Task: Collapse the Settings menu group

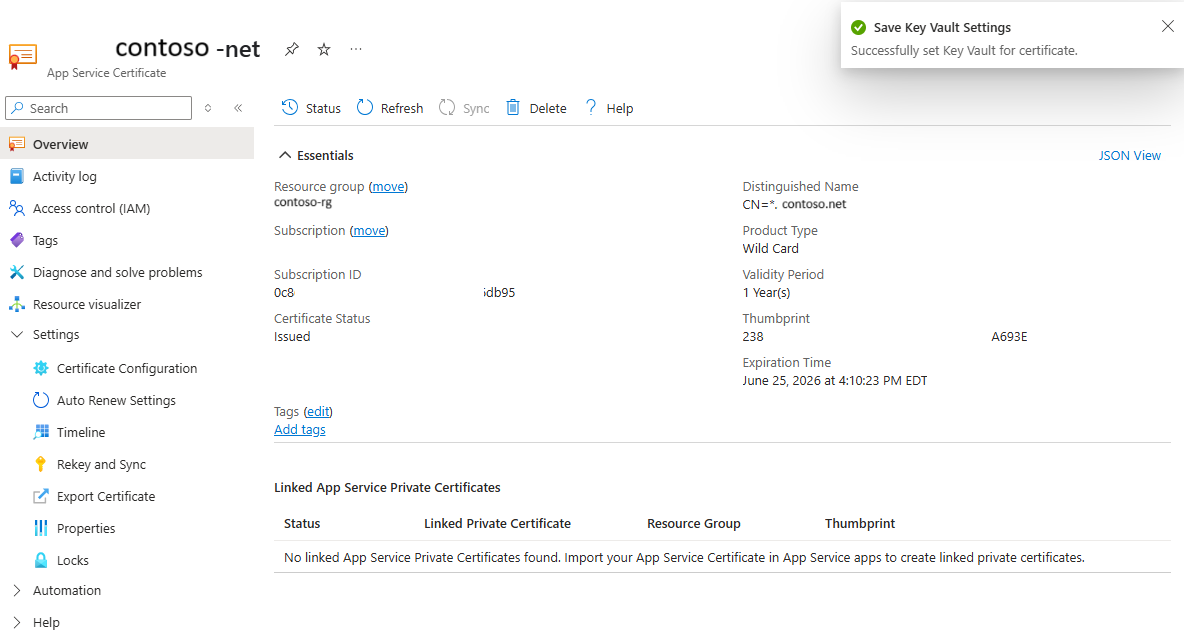Action: [x=16, y=335]
